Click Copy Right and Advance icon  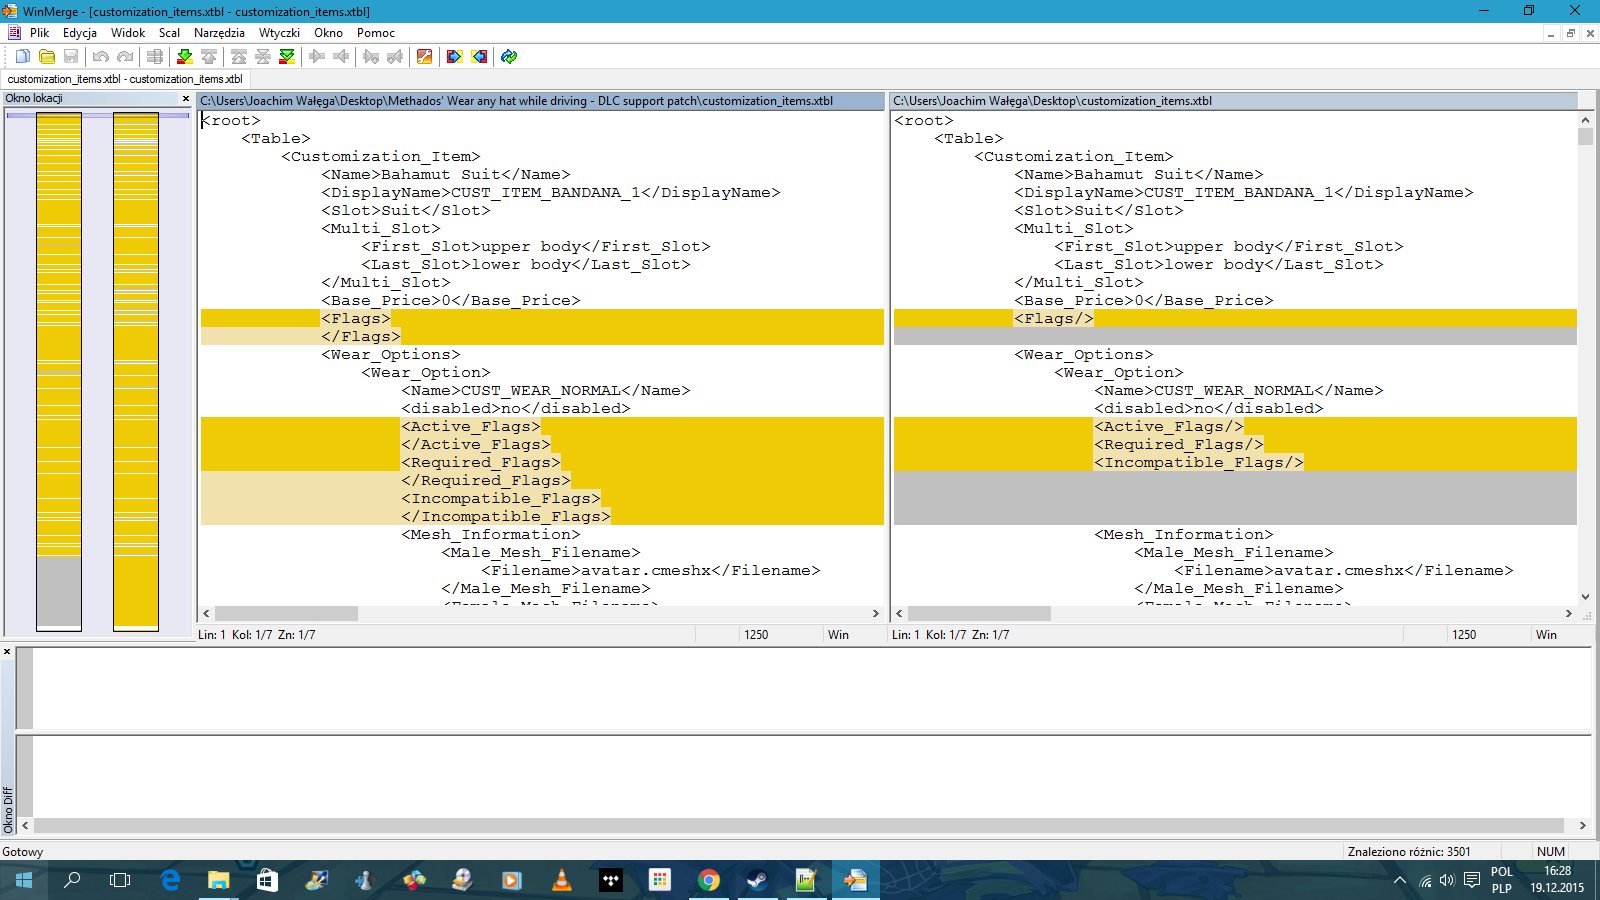(x=371, y=57)
